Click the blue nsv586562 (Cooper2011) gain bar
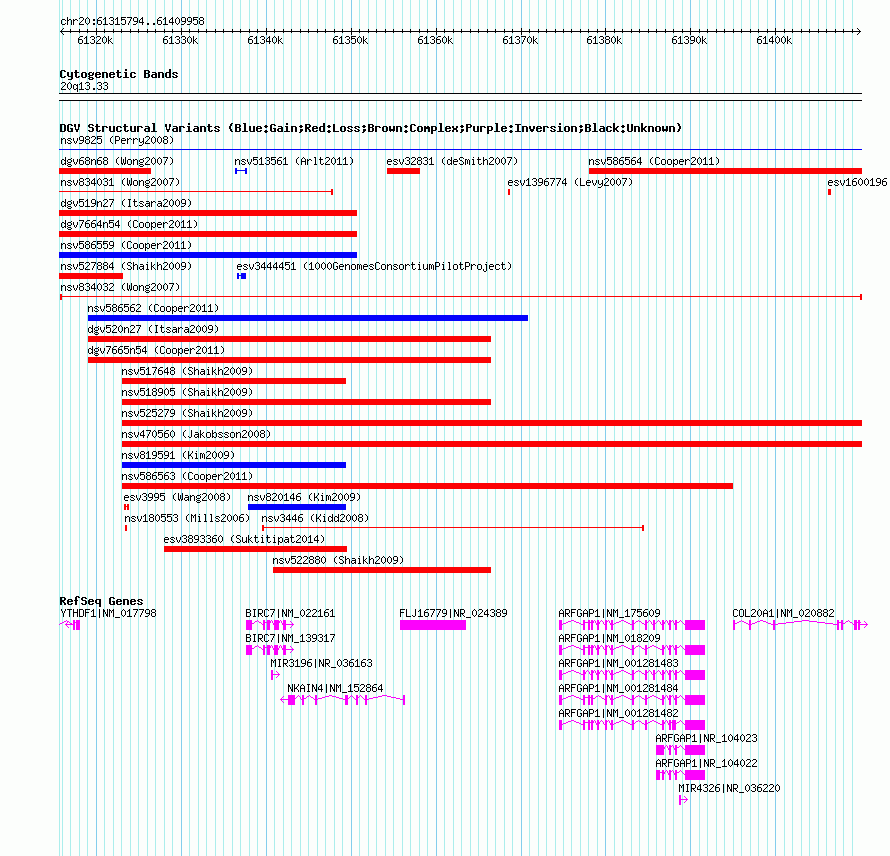Viewport: 890px width, 856px height. point(308,318)
